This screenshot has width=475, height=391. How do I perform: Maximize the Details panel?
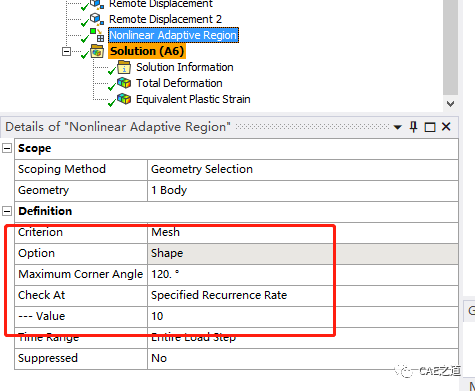pyautogui.click(x=430, y=127)
